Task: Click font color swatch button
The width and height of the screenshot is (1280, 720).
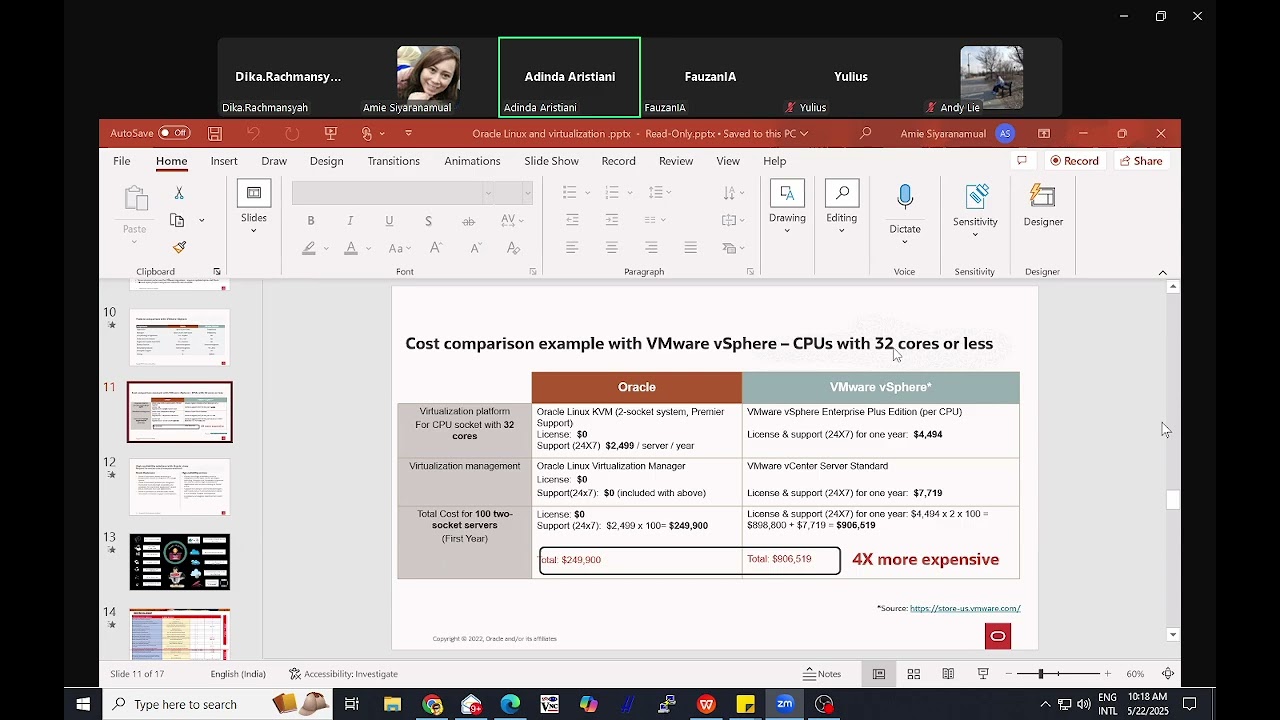Action: point(350,248)
